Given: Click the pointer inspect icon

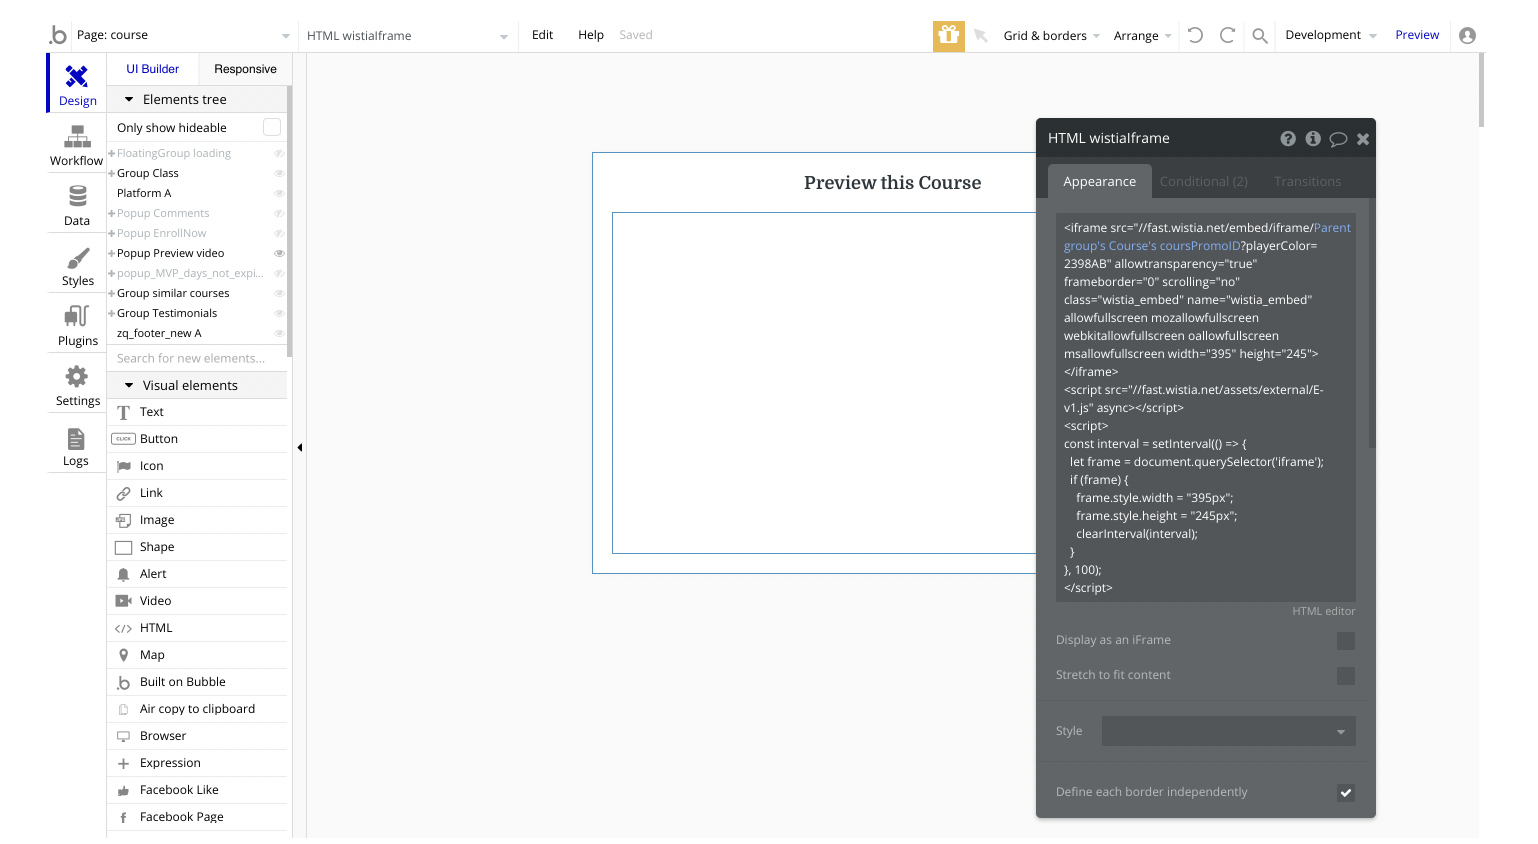Looking at the screenshot, I should point(981,36).
